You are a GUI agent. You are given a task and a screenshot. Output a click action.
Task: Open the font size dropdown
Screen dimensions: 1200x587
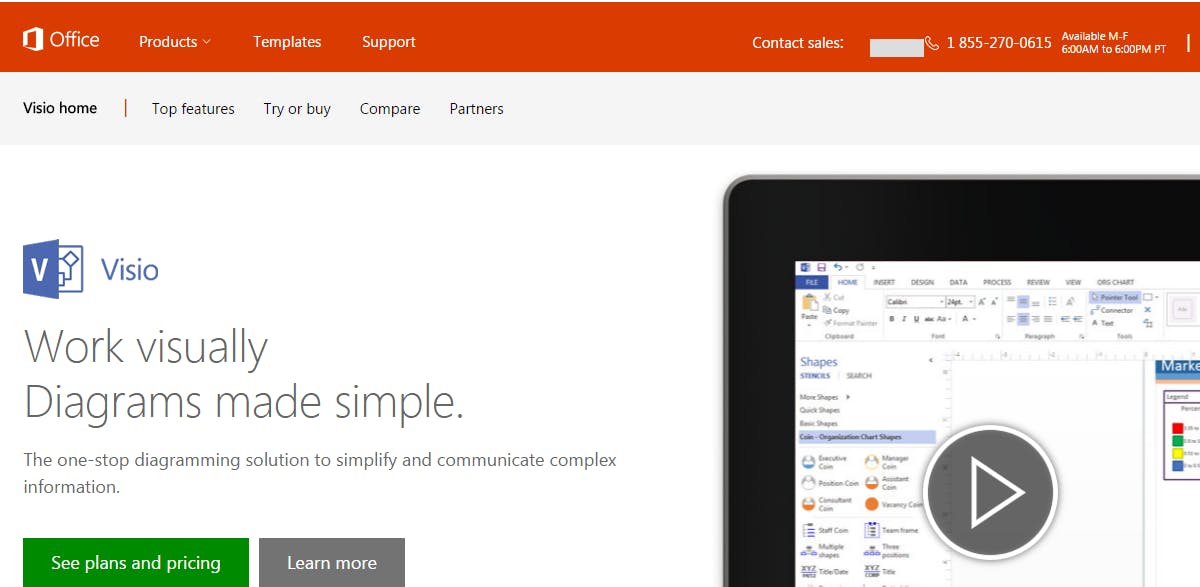pos(970,302)
